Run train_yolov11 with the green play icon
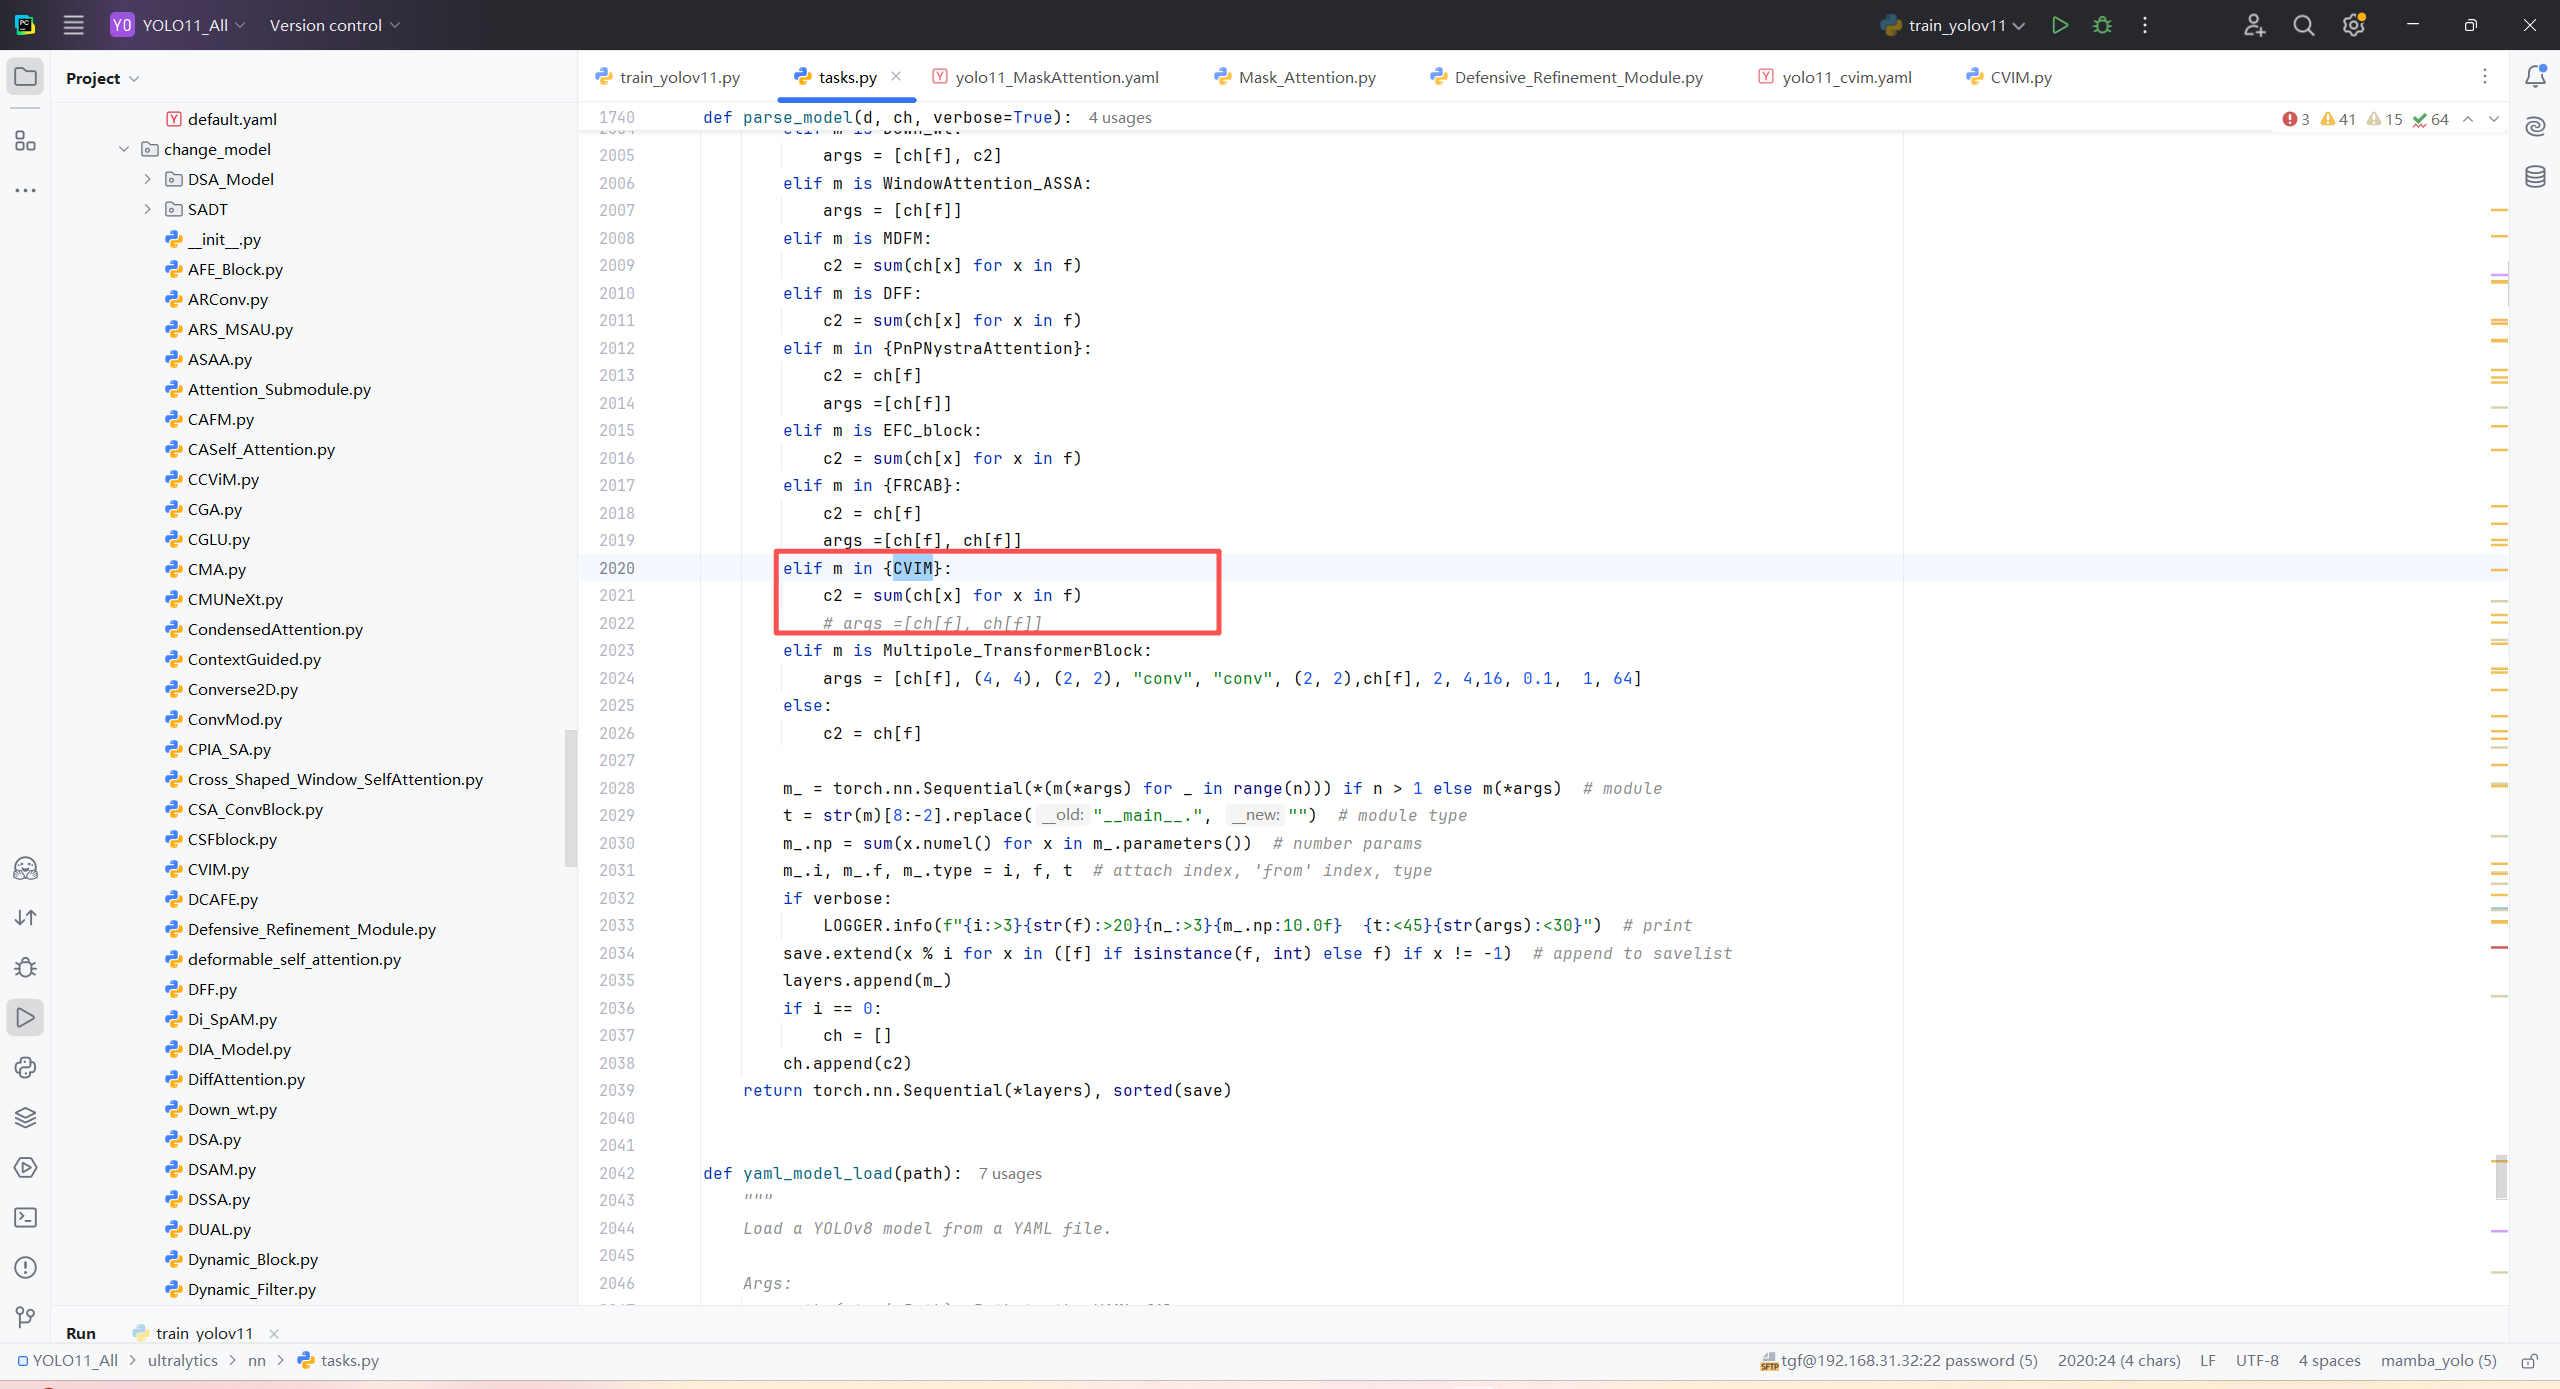Screen dimensions: 2560x1389 2059,25
